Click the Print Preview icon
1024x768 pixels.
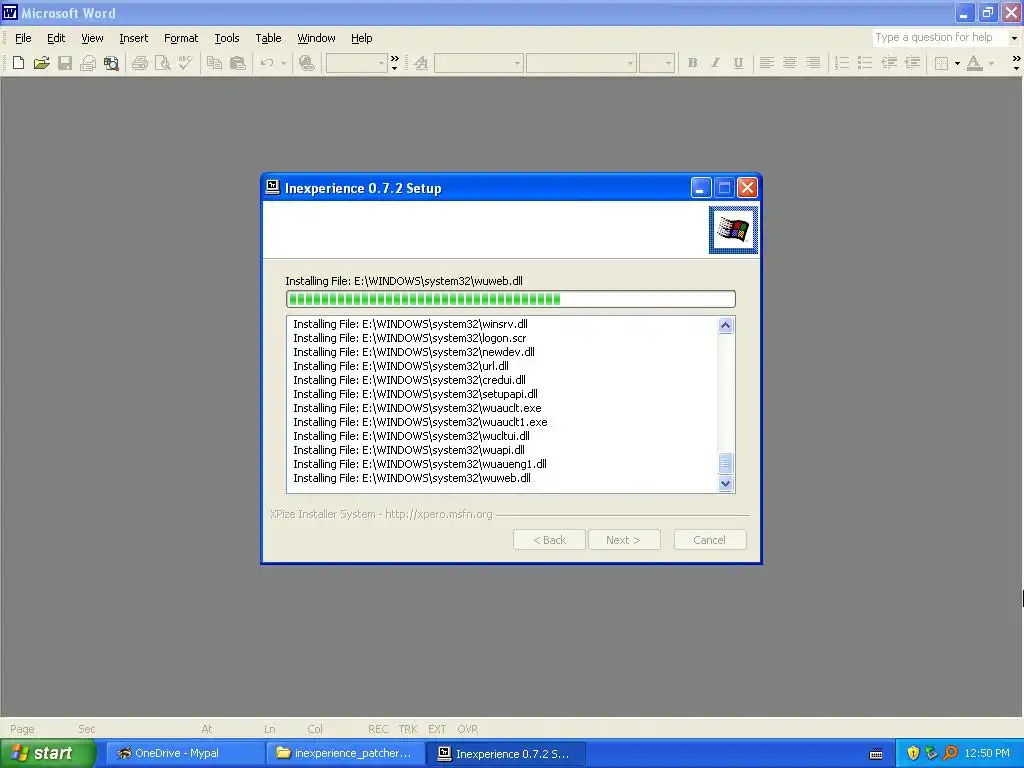163,63
